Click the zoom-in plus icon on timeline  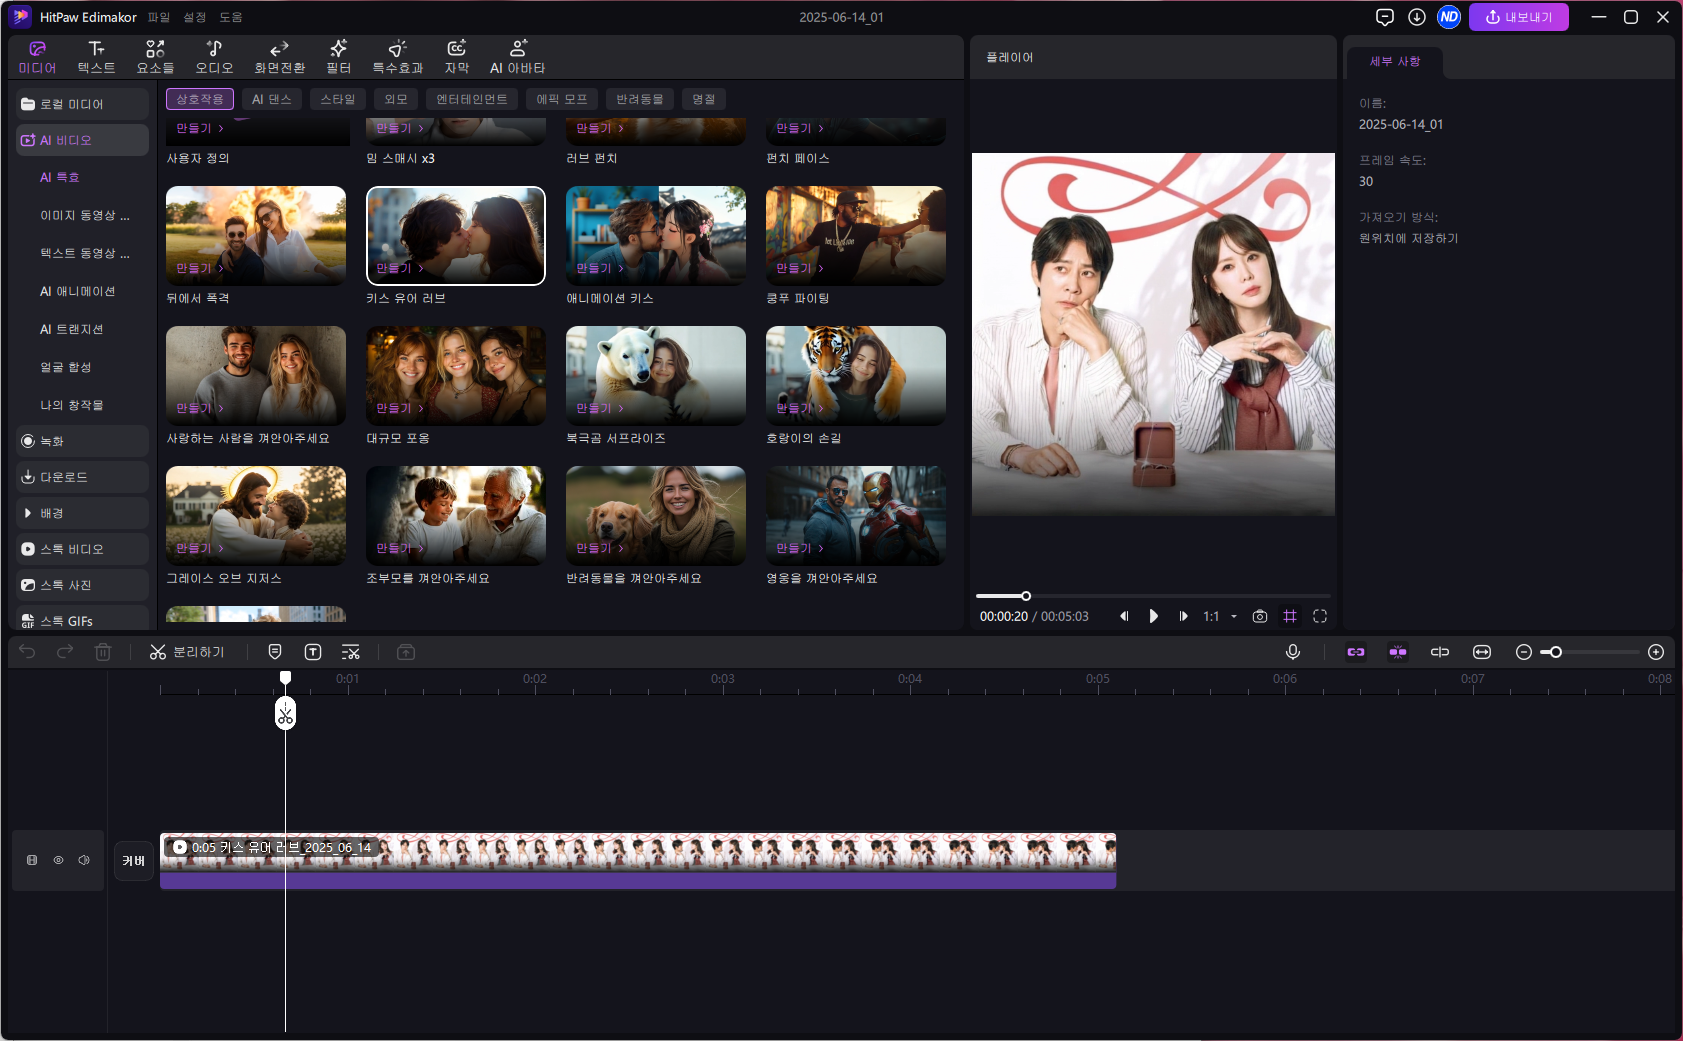point(1656,652)
